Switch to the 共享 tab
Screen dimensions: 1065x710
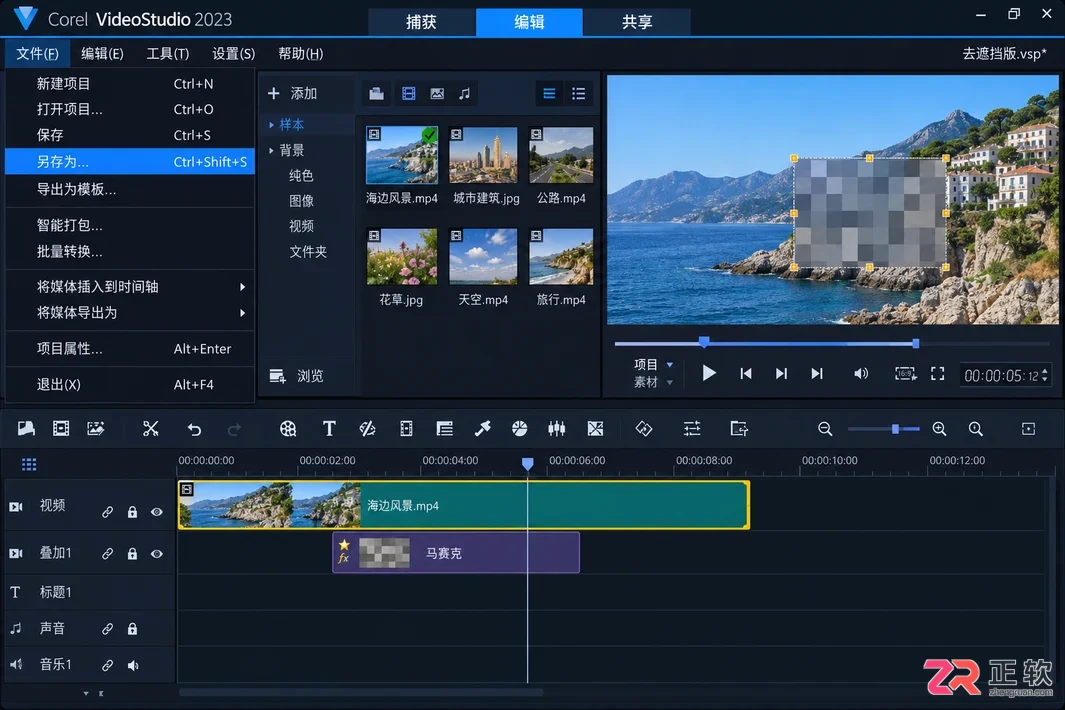637,22
